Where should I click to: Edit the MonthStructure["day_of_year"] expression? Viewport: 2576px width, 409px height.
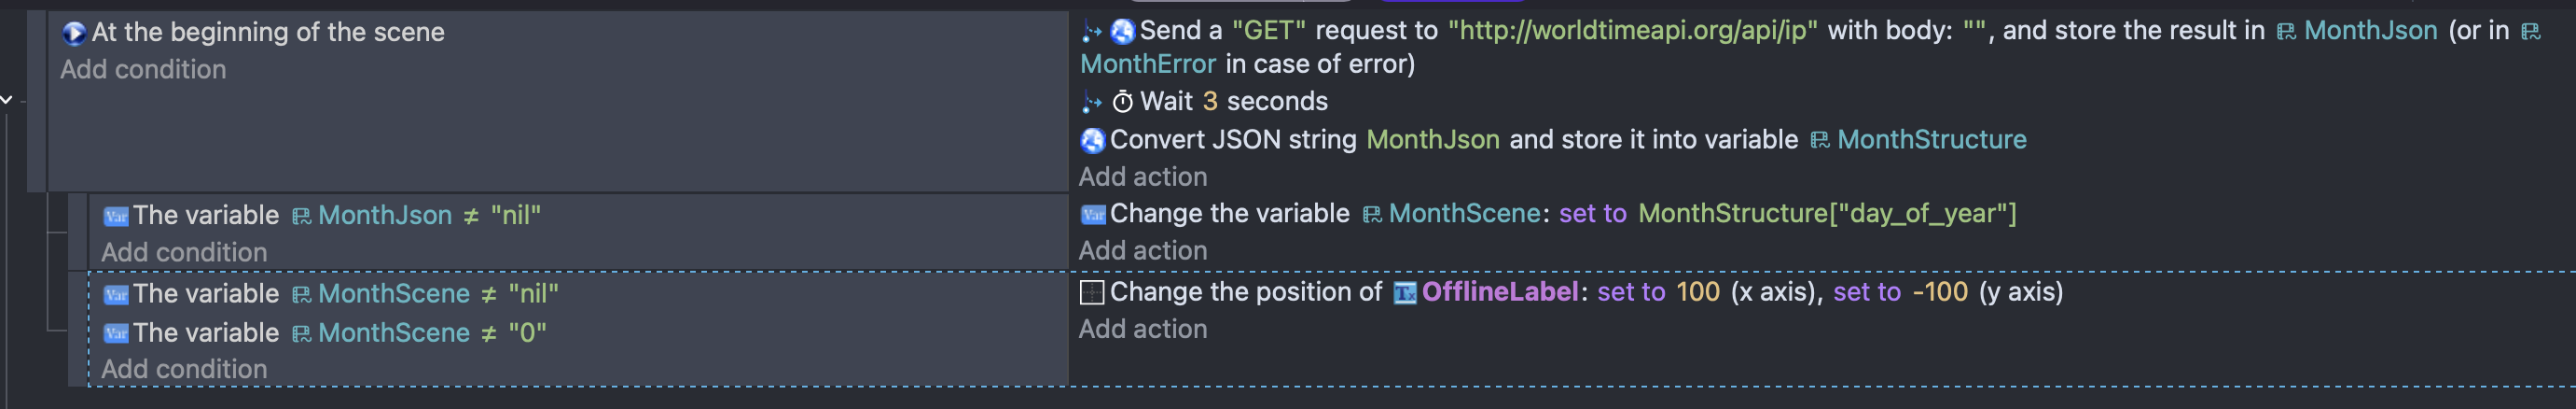tap(1826, 214)
